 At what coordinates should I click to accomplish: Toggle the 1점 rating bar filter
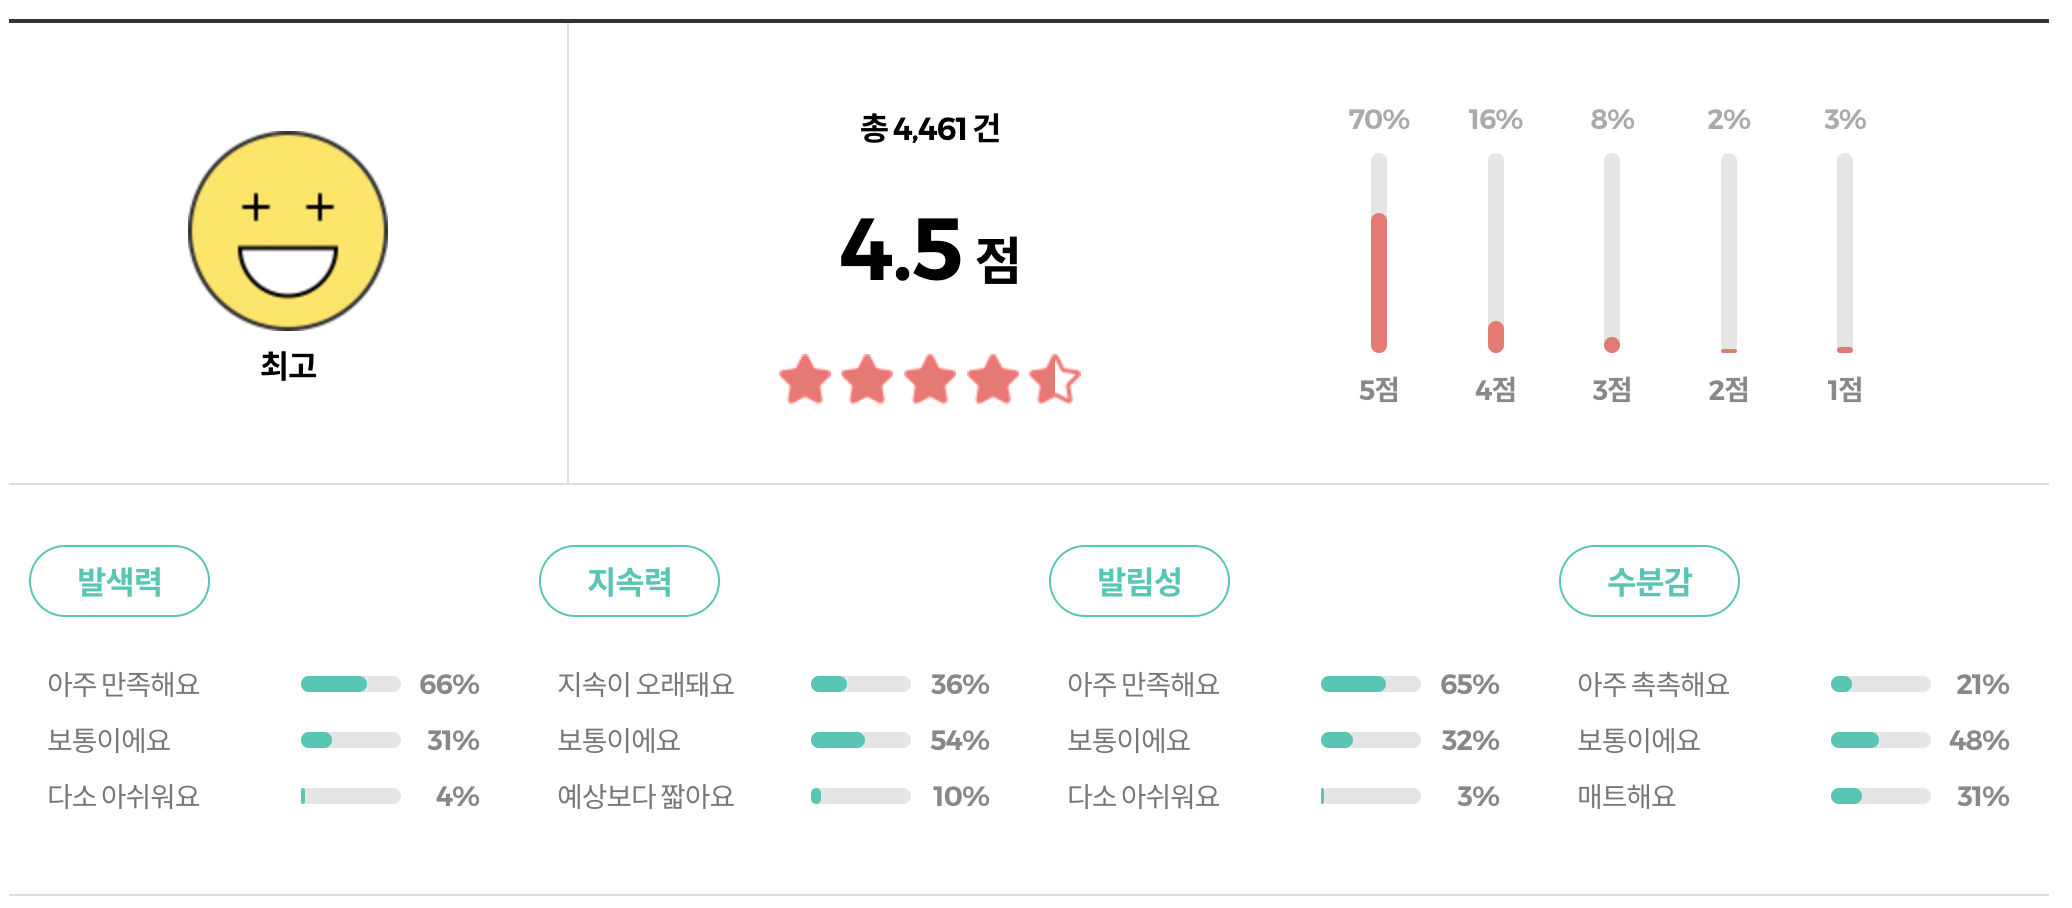(1843, 252)
